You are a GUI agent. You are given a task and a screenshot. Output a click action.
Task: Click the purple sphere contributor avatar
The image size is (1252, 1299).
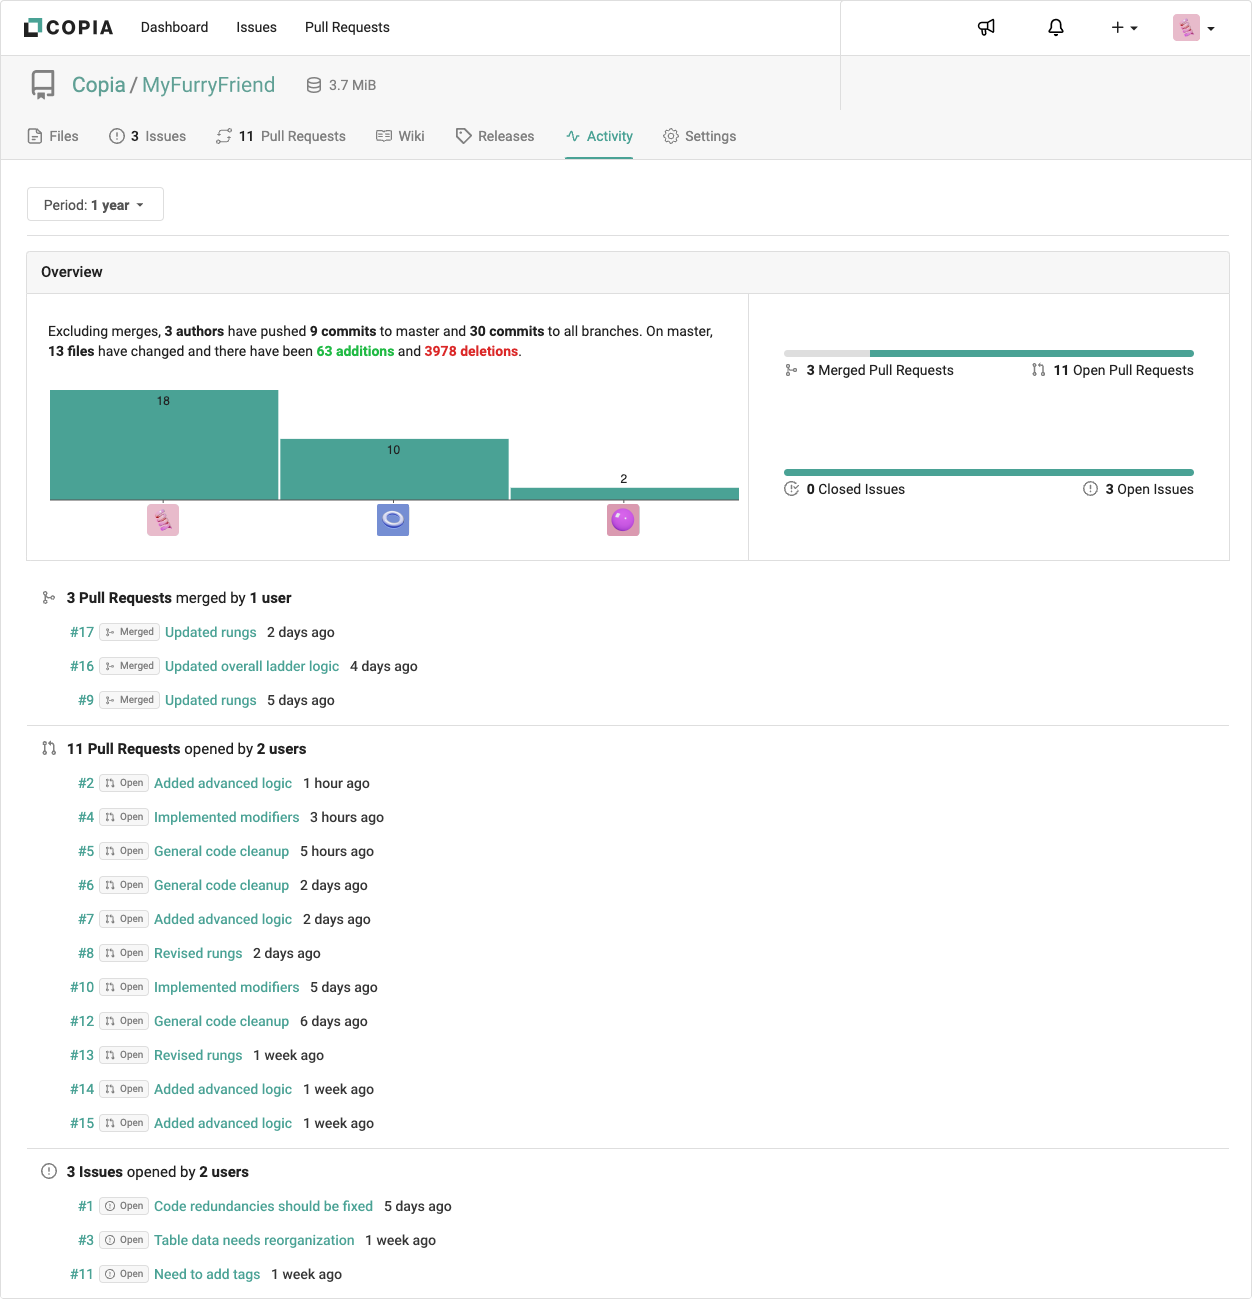point(623,520)
